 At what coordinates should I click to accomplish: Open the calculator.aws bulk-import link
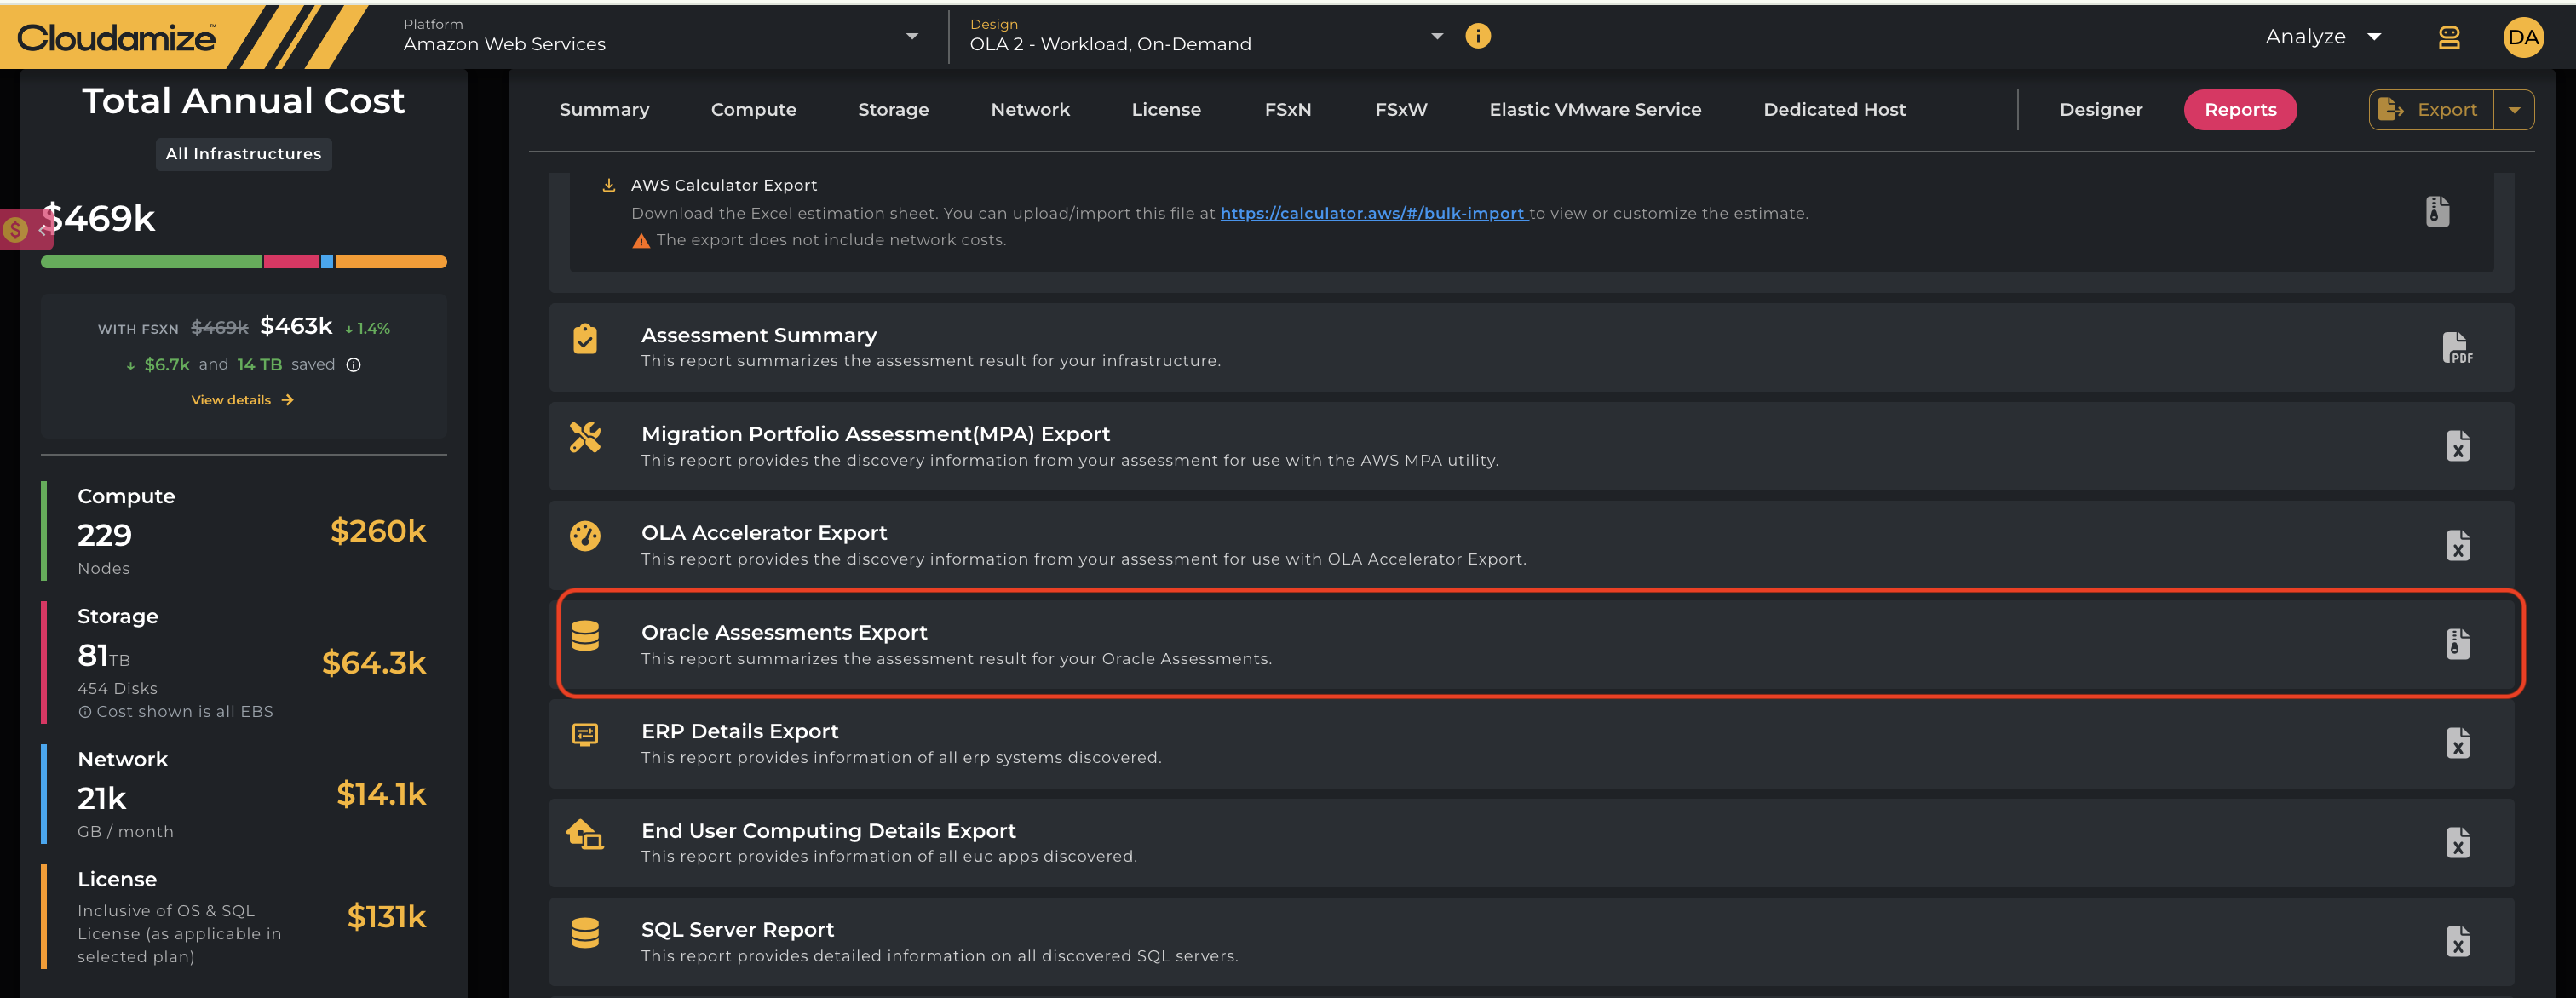coord(1373,213)
